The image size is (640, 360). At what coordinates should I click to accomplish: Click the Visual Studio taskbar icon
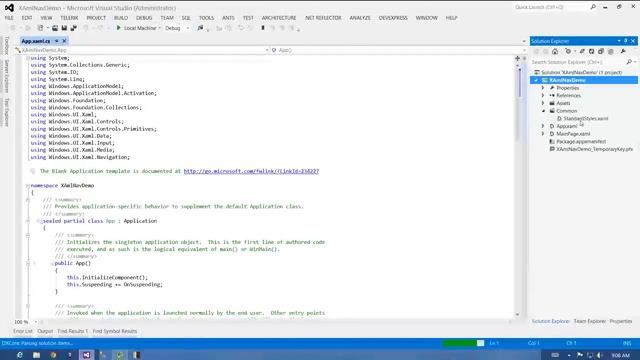(87, 355)
